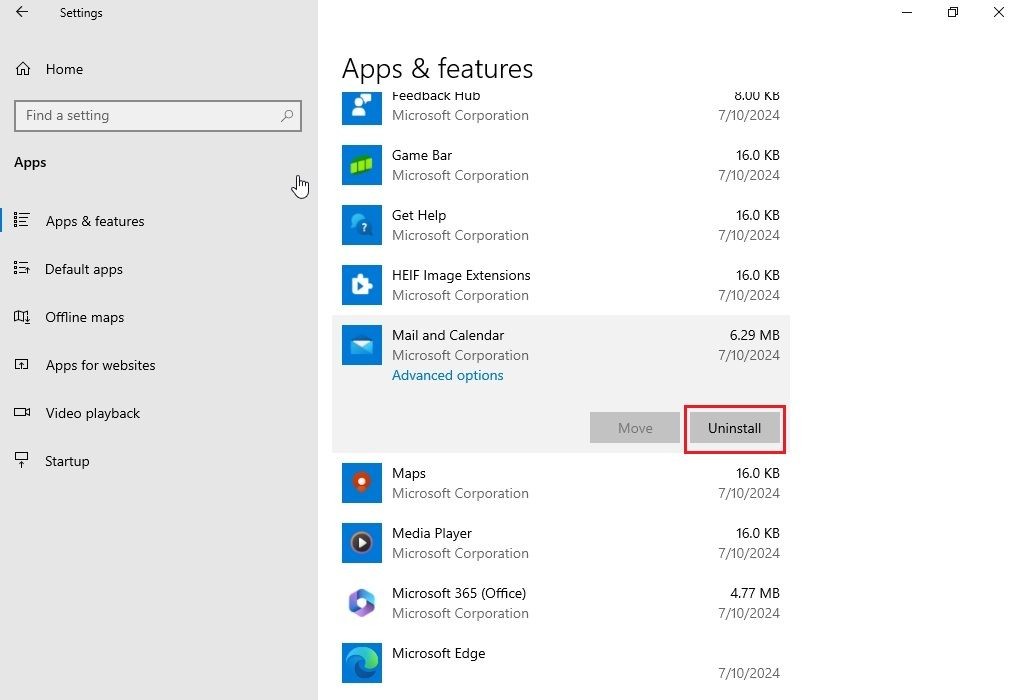Click the Apps & features page heading
The height and width of the screenshot is (700, 1014).
coord(437,69)
